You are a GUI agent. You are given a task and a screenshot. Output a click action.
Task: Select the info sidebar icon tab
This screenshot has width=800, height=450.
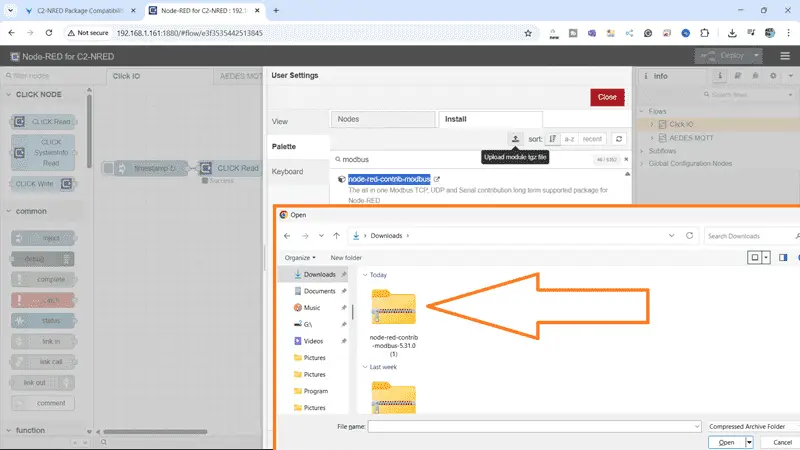(x=719, y=76)
